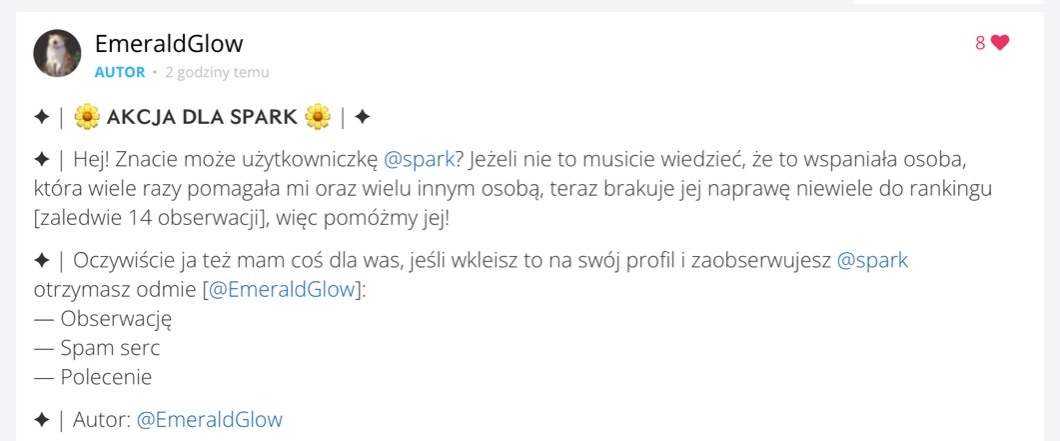Click the EmeraldGlow username in the post header
Viewport: 1060px width, 441px height.
click(168, 43)
